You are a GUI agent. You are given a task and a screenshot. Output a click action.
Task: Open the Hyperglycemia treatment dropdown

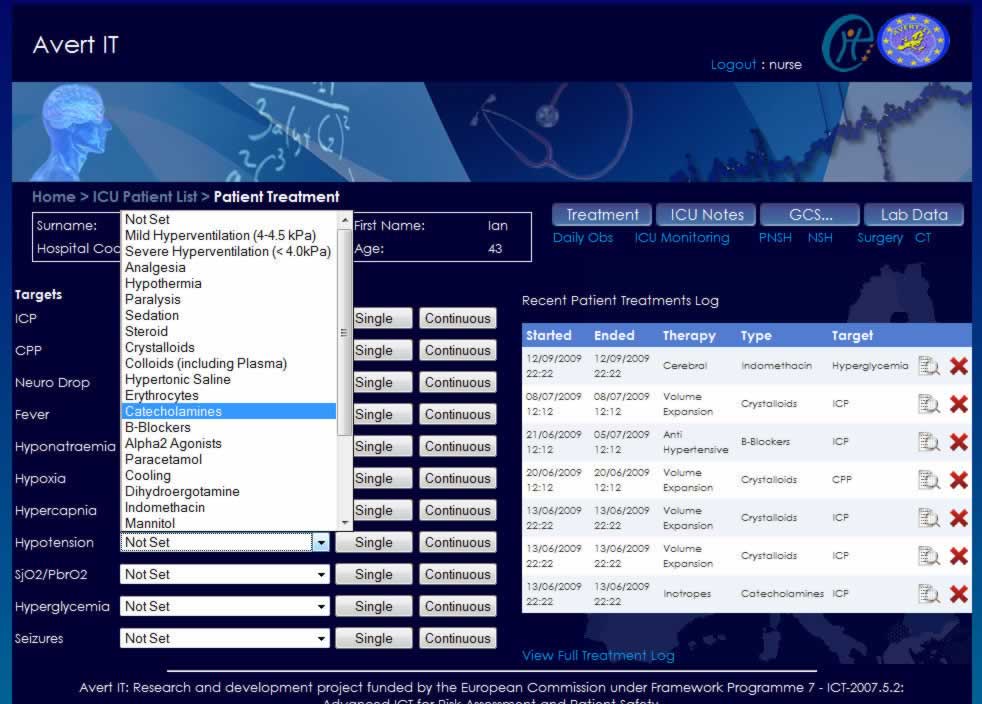(321, 606)
